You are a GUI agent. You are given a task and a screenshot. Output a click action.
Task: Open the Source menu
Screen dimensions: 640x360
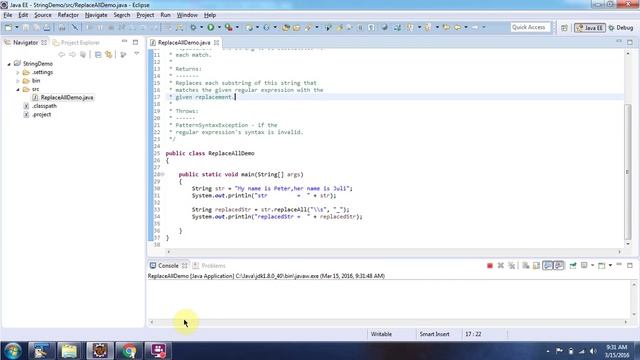(x=43, y=15)
